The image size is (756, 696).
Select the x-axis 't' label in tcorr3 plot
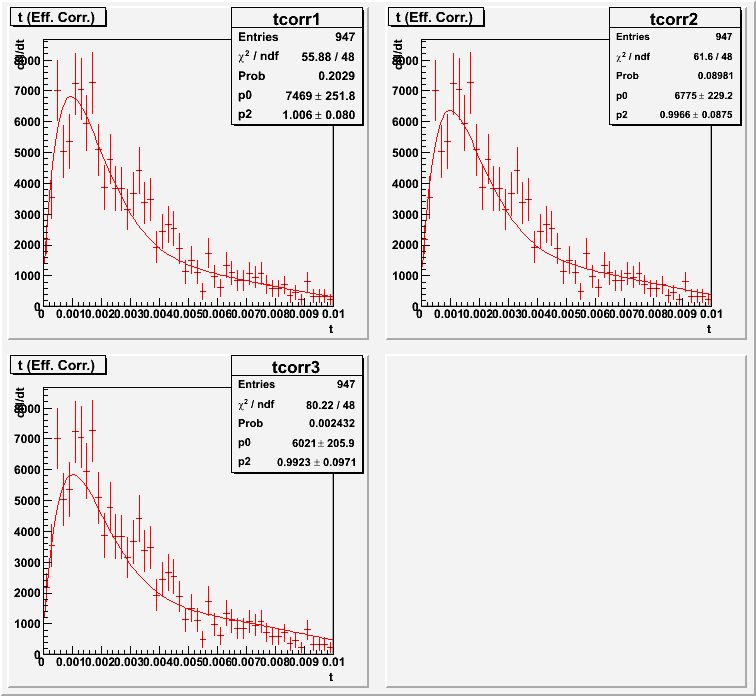coord(330,677)
